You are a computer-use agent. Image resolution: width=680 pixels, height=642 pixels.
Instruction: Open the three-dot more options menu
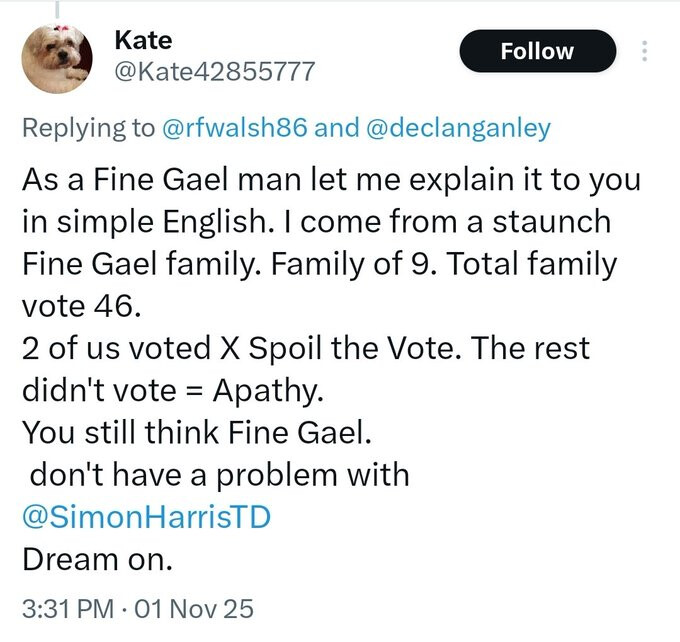tap(645, 51)
